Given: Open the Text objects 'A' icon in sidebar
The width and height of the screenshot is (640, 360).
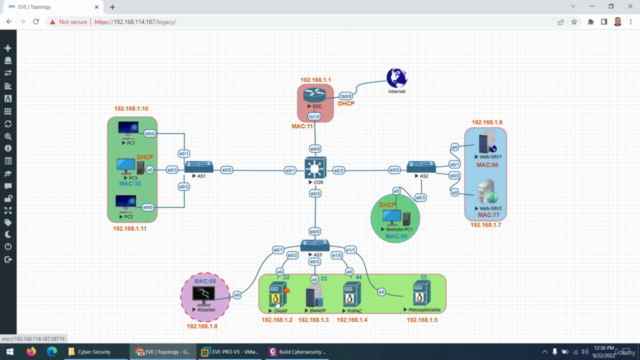Looking at the screenshot, I should [x=8, y=98].
